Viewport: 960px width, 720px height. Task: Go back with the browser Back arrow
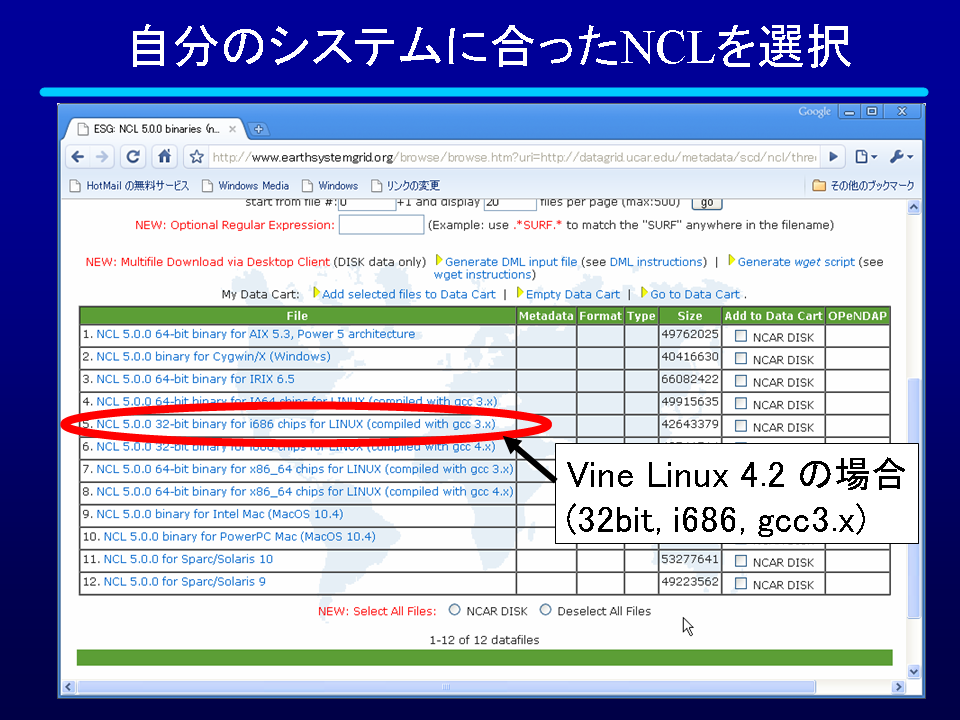(78, 157)
